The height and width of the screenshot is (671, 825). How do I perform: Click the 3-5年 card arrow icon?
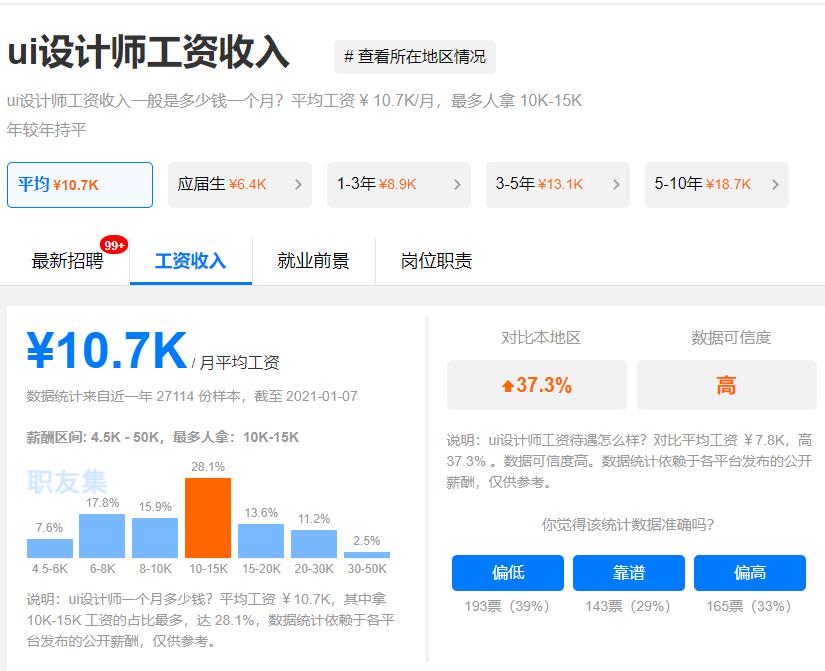[x=617, y=184]
